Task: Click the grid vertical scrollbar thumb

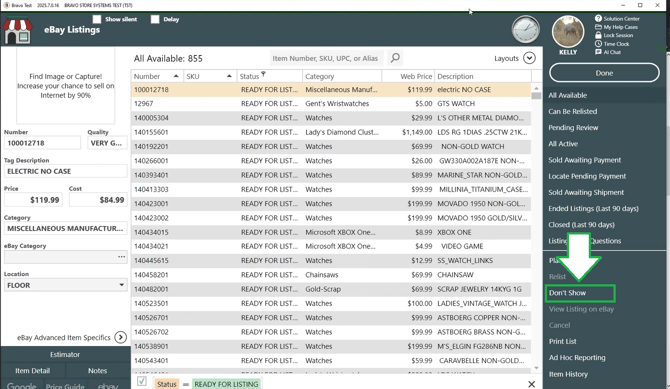Action: click(x=536, y=96)
